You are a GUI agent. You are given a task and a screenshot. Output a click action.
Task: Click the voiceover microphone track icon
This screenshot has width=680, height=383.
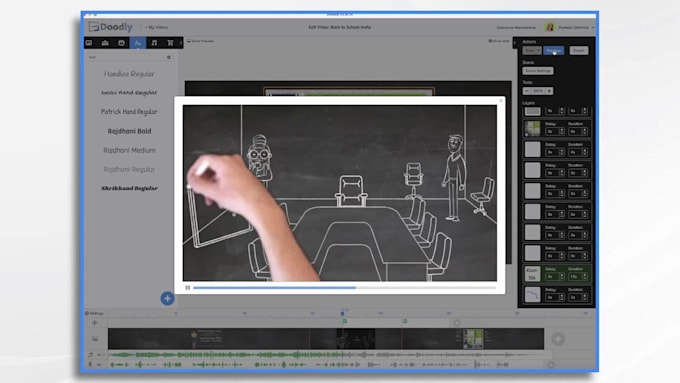pyautogui.click(x=91, y=365)
